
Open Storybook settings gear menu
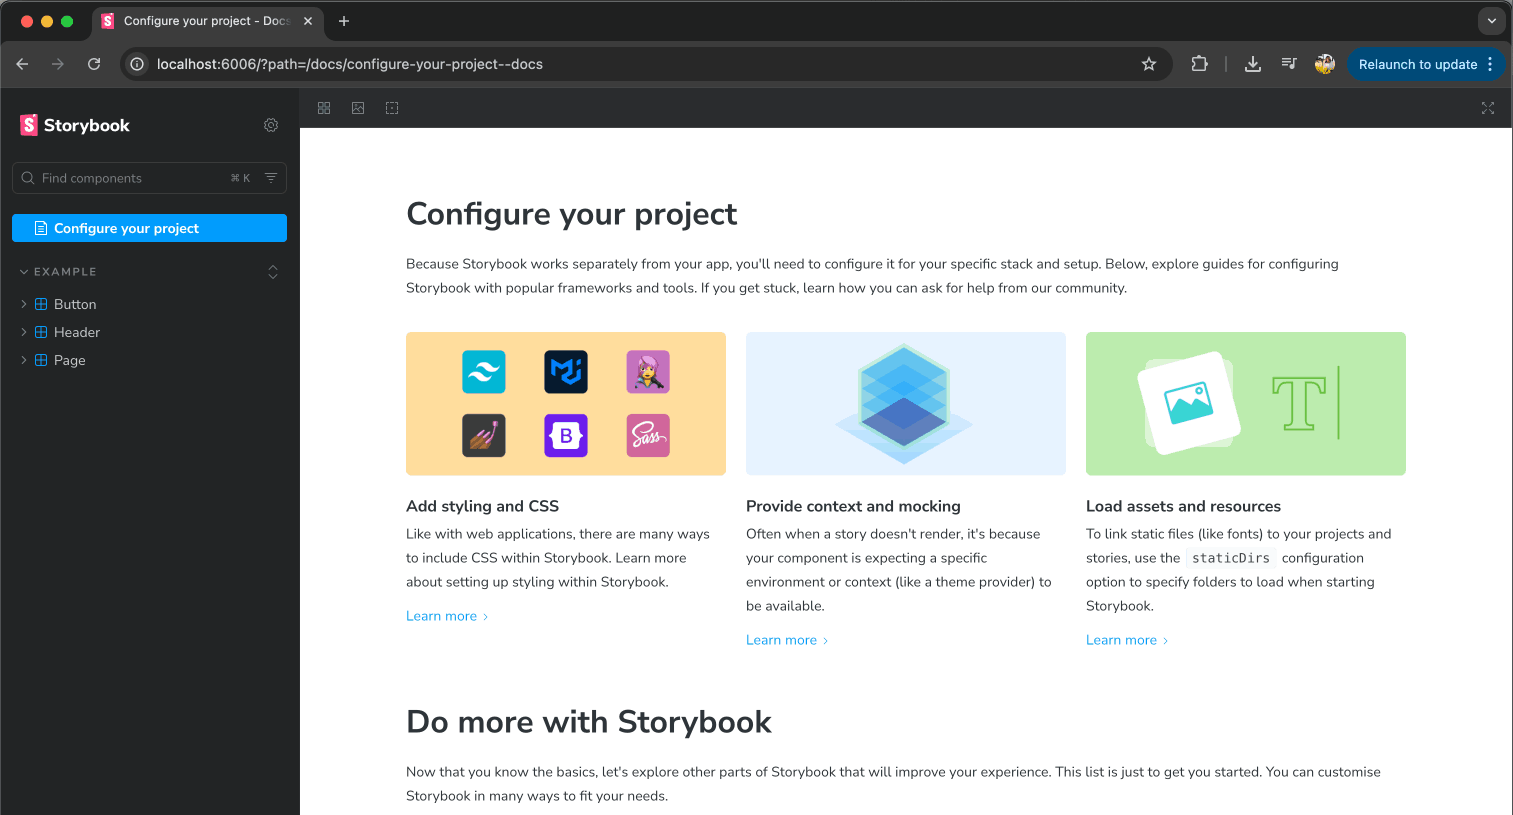pyautogui.click(x=271, y=125)
